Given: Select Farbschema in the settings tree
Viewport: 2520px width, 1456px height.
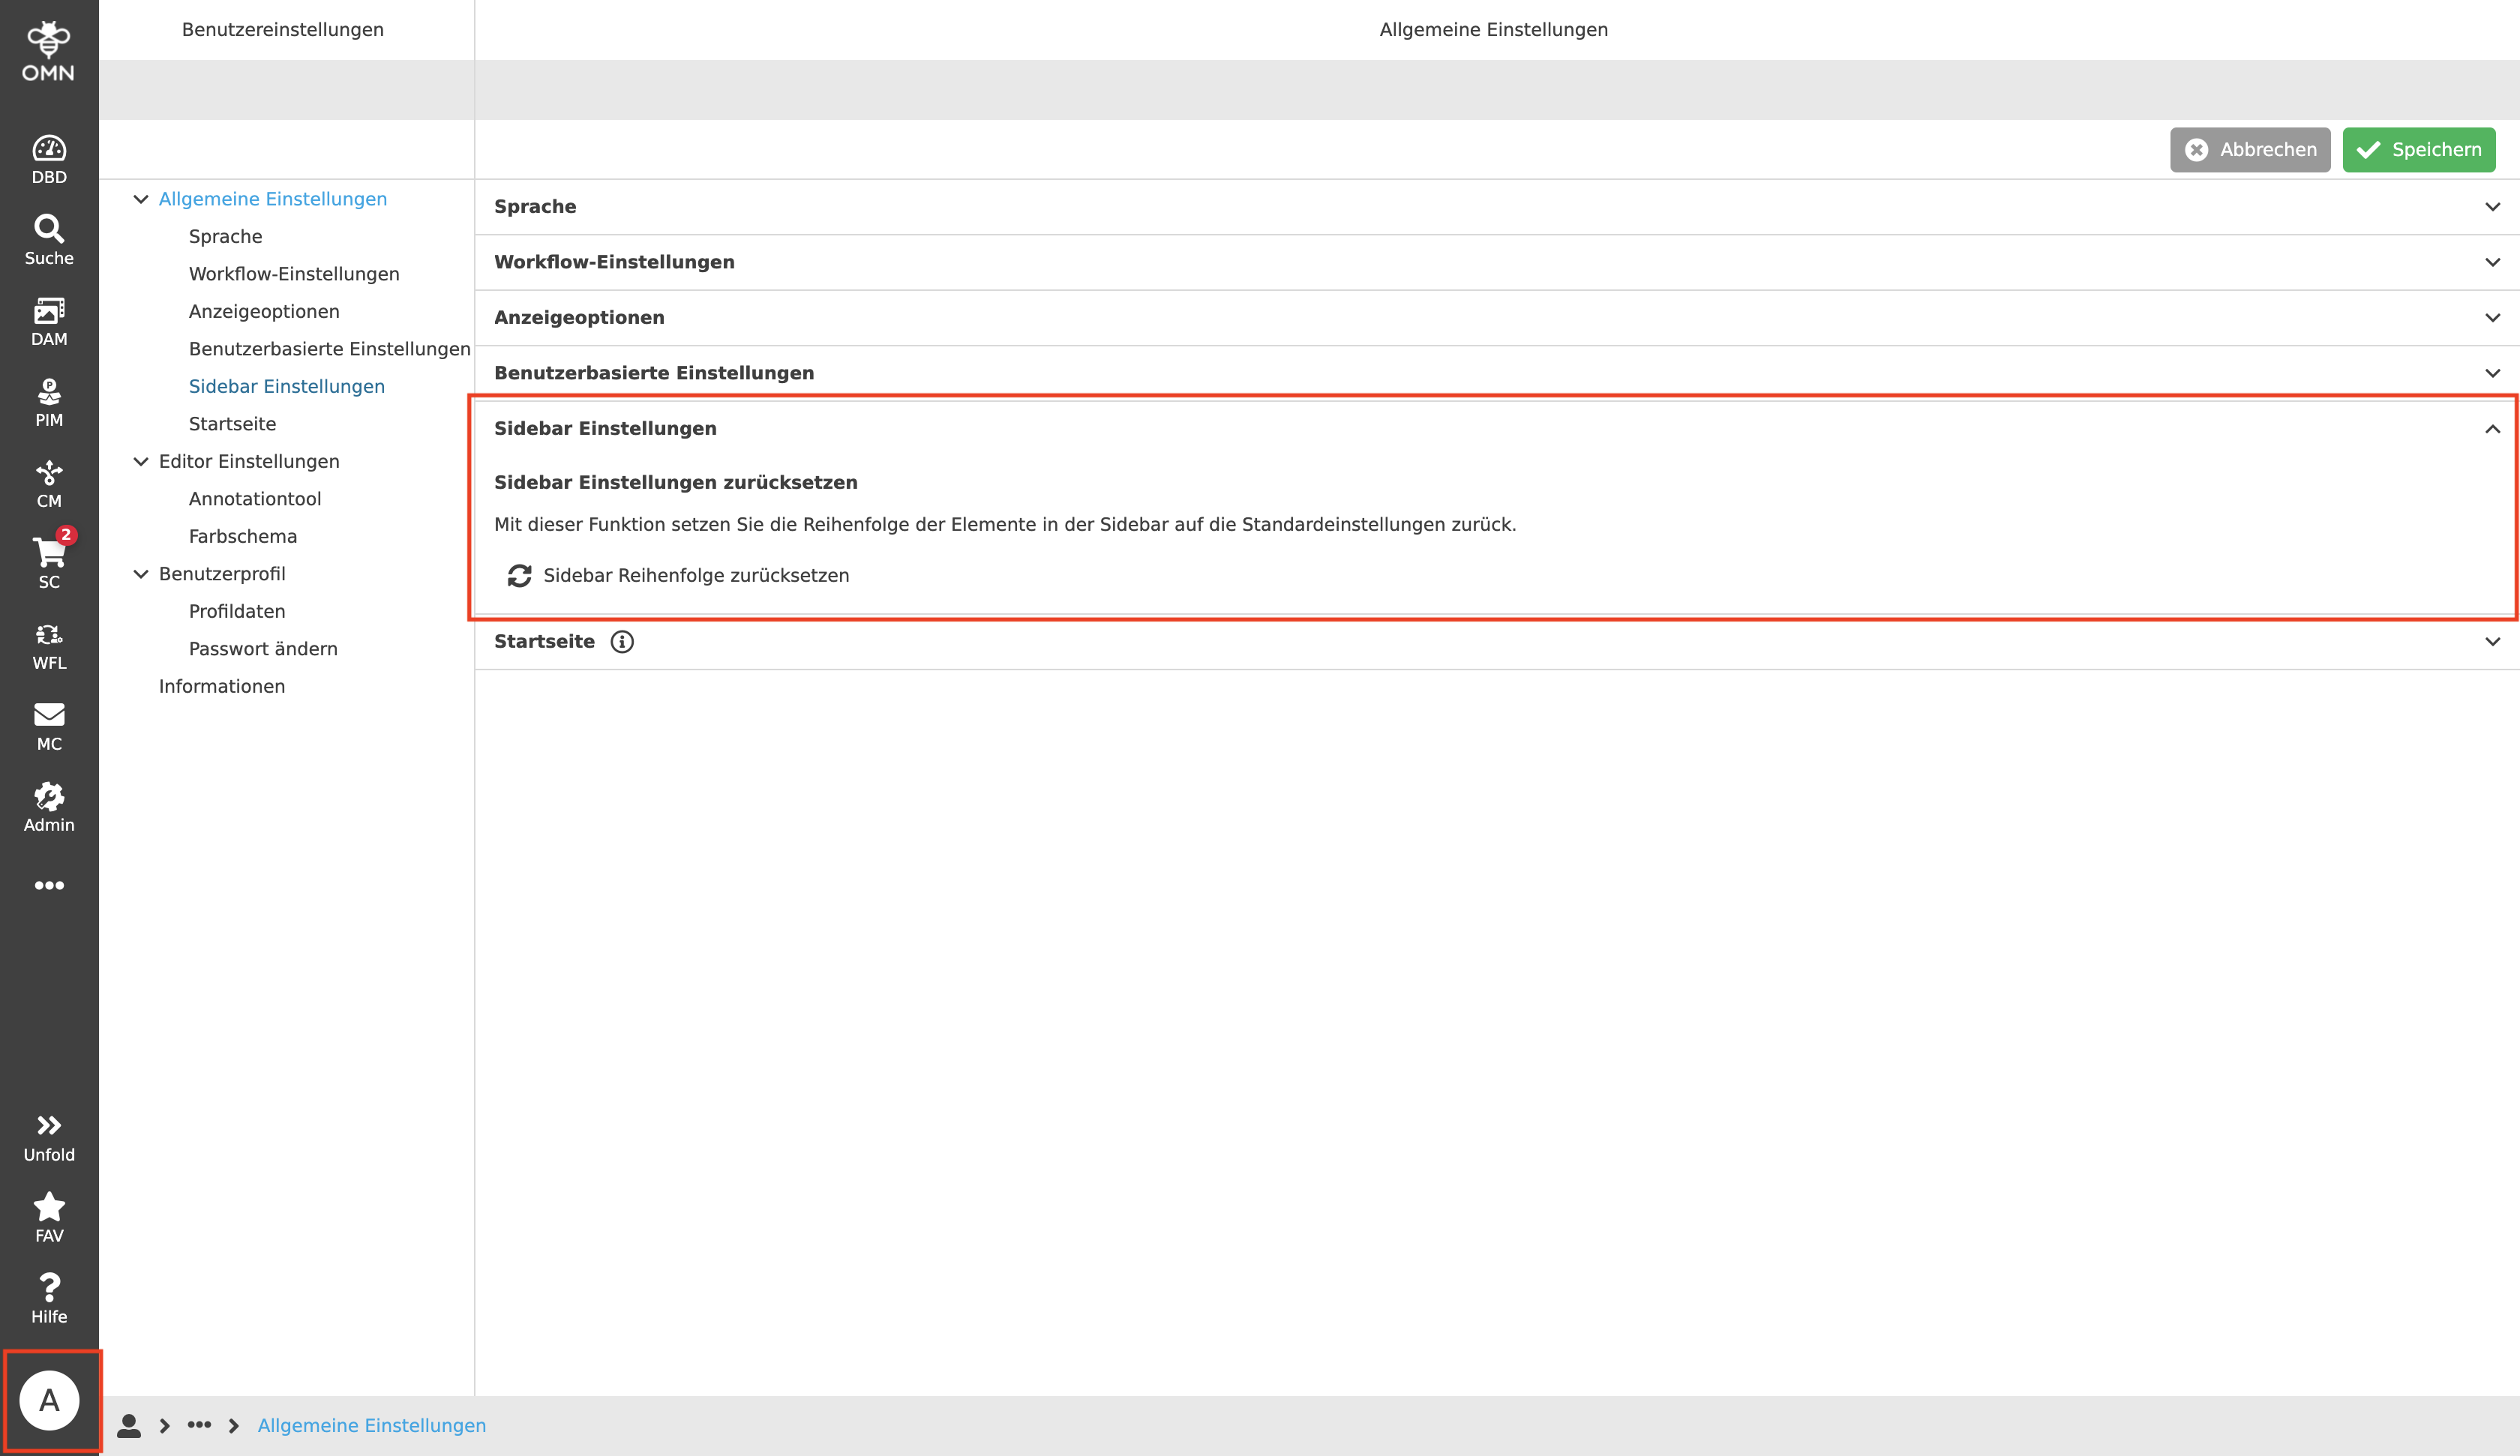Looking at the screenshot, I should coord(243,536).
